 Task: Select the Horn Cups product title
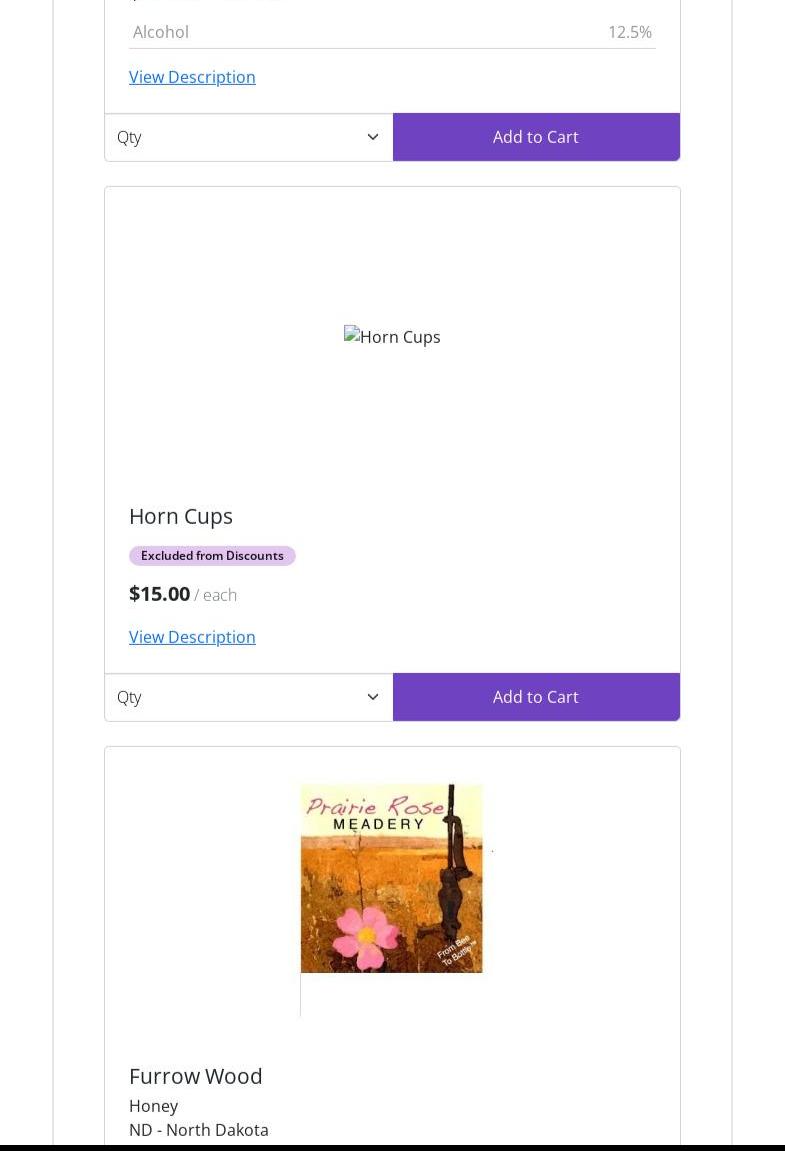click(x=181, y=516)
